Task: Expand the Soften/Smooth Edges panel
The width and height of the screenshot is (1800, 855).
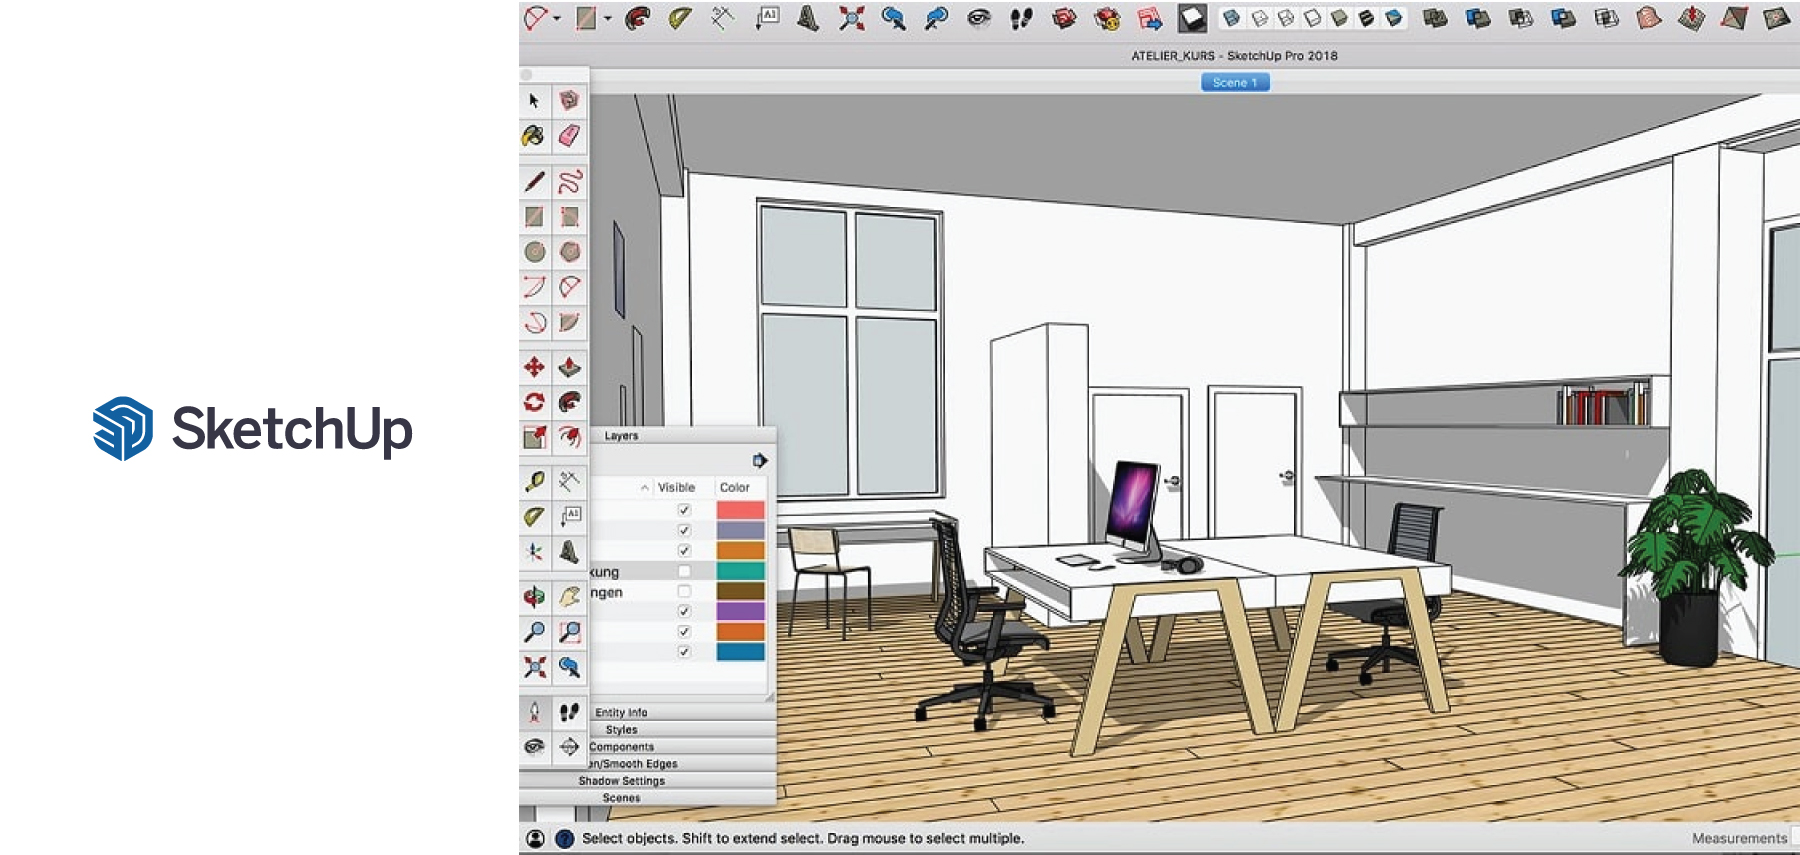Action: (x=683, y=763)
